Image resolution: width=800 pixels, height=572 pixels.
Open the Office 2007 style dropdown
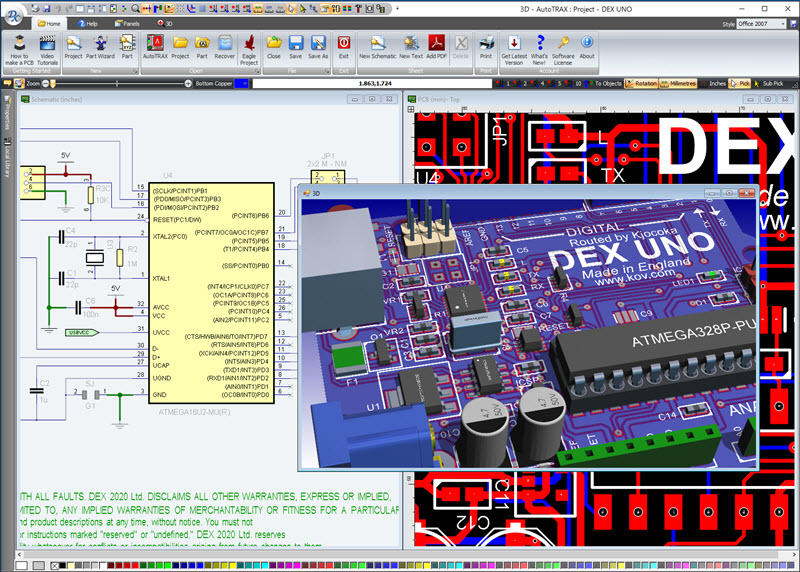coord(761,24)
